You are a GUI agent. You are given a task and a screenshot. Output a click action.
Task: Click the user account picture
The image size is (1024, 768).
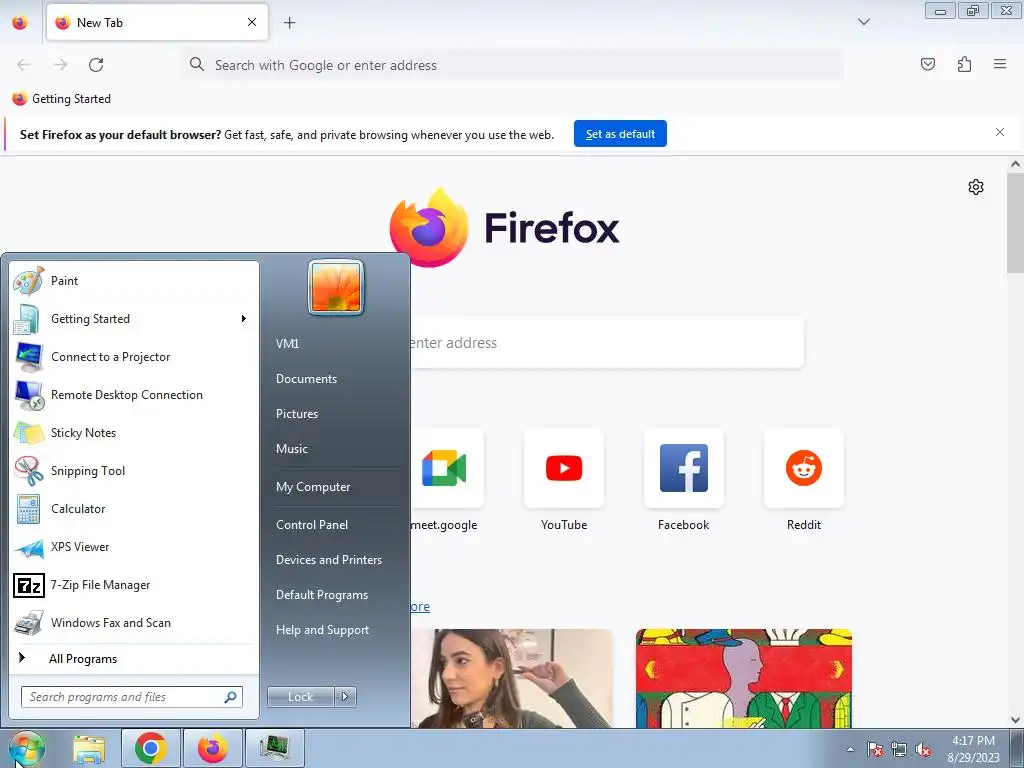(336, 287)
